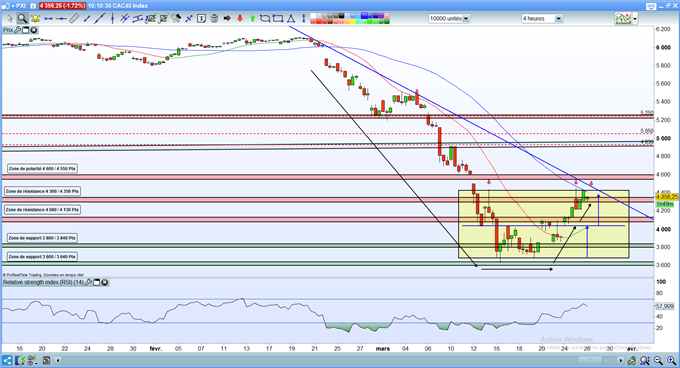
Task: Click Relative strength index (RSI) (14) label
Action: coord(43,283)
